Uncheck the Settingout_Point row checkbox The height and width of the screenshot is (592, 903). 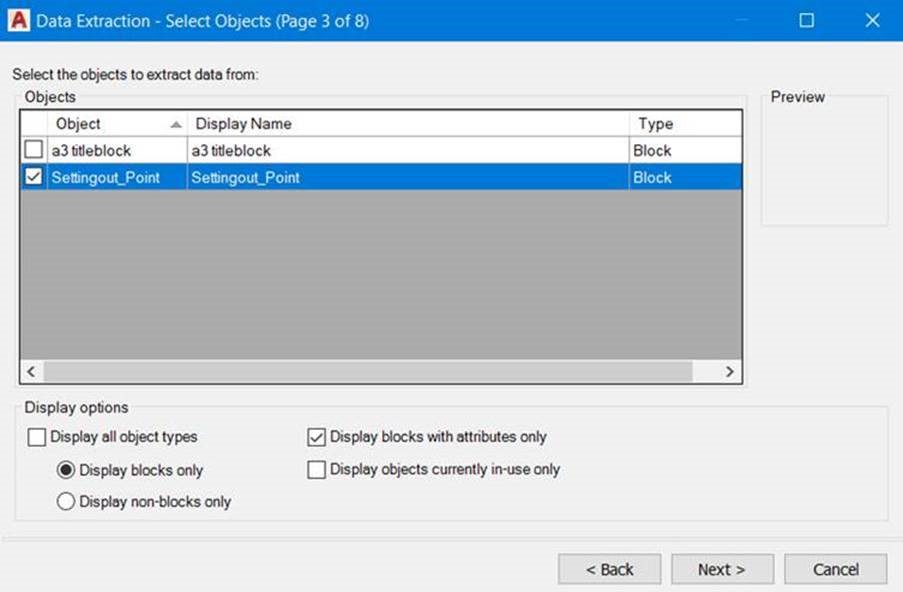pyautogui.click(x=33, y=176)
